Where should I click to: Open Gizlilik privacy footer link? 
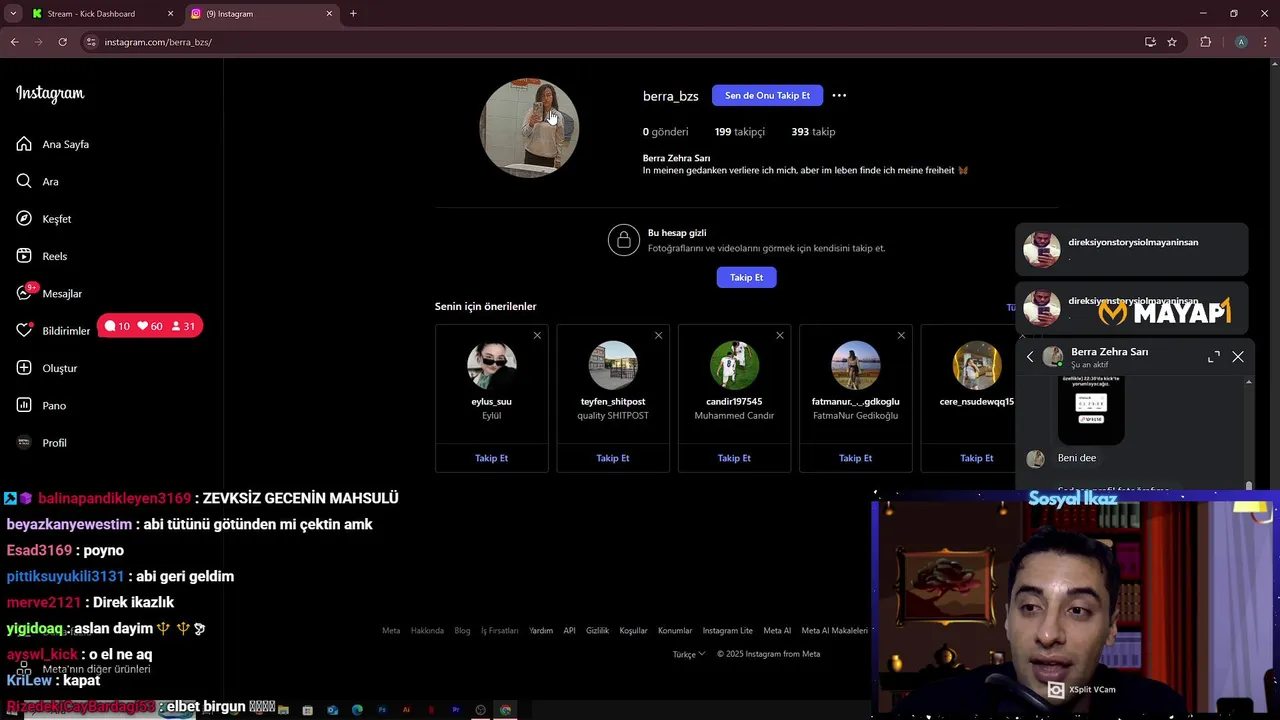coord(597,631)
